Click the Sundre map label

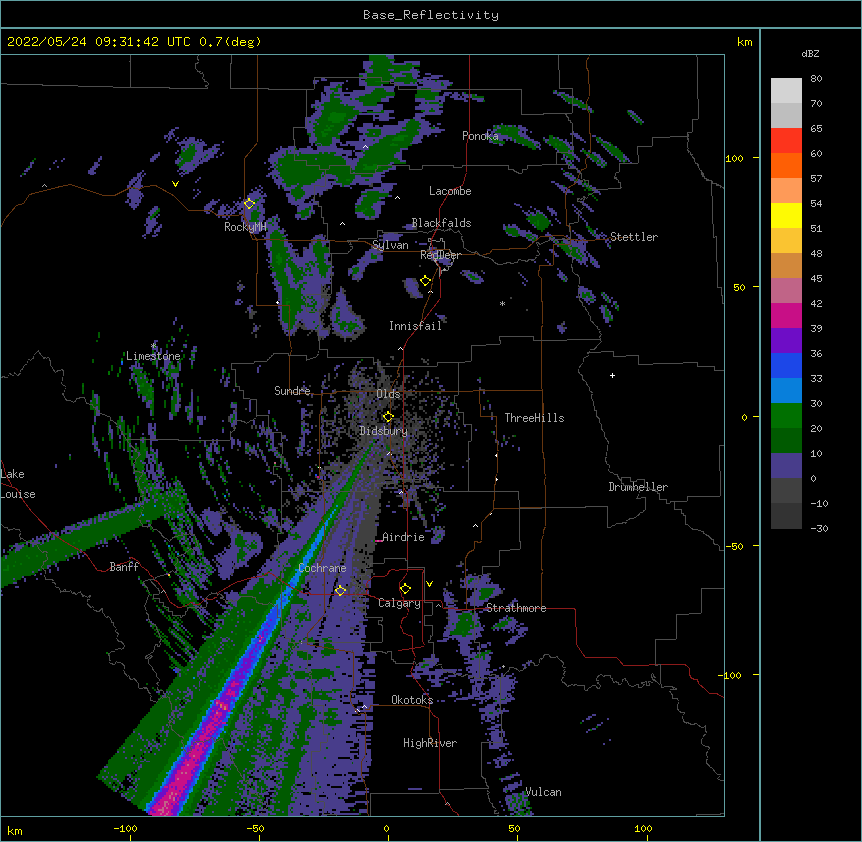click(x=292, y=391)
